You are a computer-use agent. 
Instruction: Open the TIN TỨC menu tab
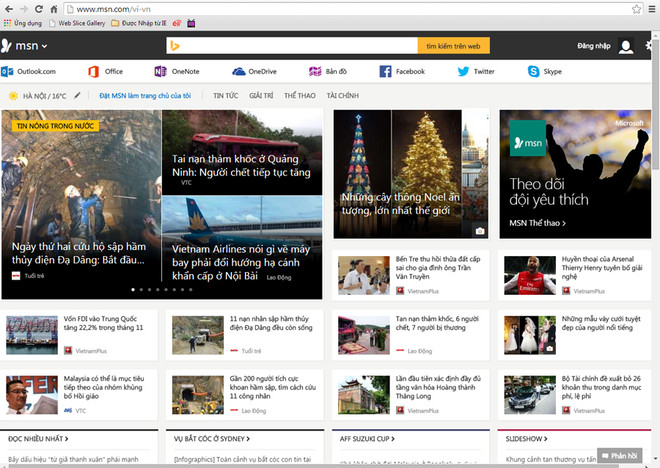(225, 95)
